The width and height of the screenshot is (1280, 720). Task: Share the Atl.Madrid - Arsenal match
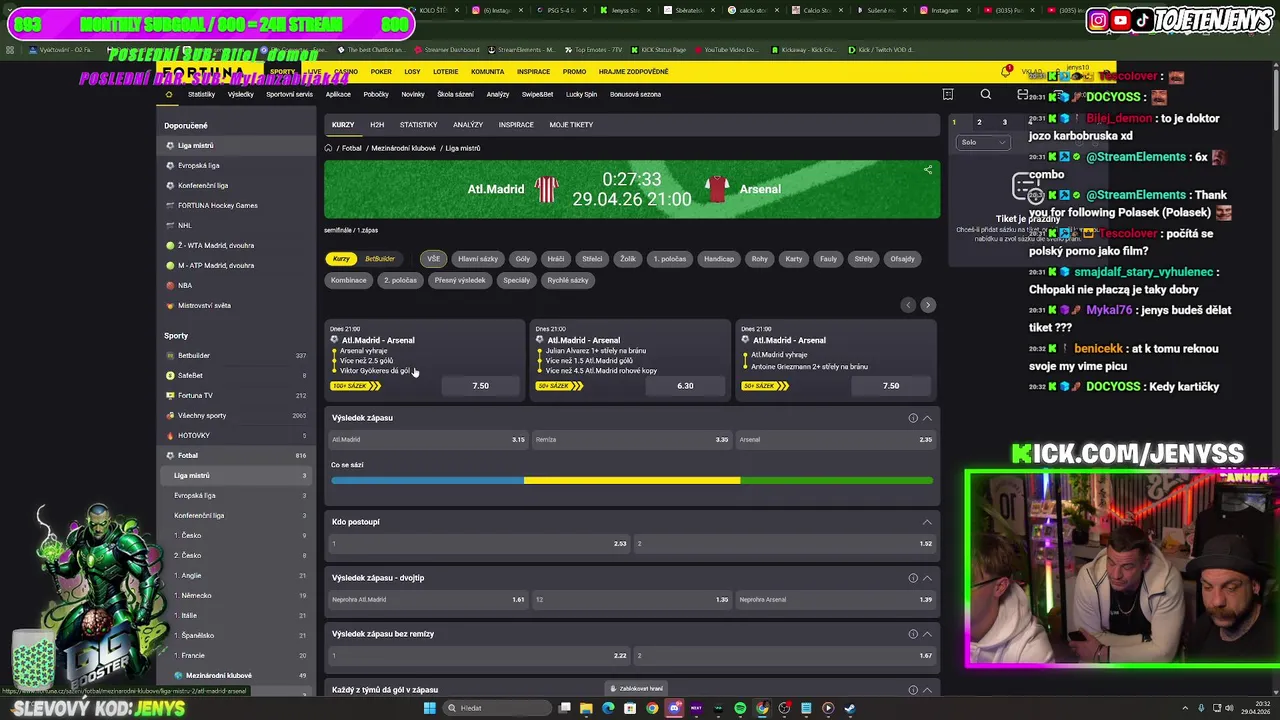click(928, 170)
